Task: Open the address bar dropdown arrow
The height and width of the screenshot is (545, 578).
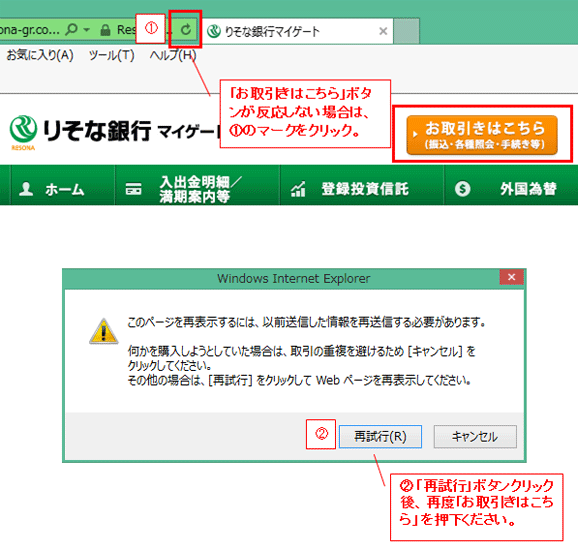Action: click(x=87, y=29)
